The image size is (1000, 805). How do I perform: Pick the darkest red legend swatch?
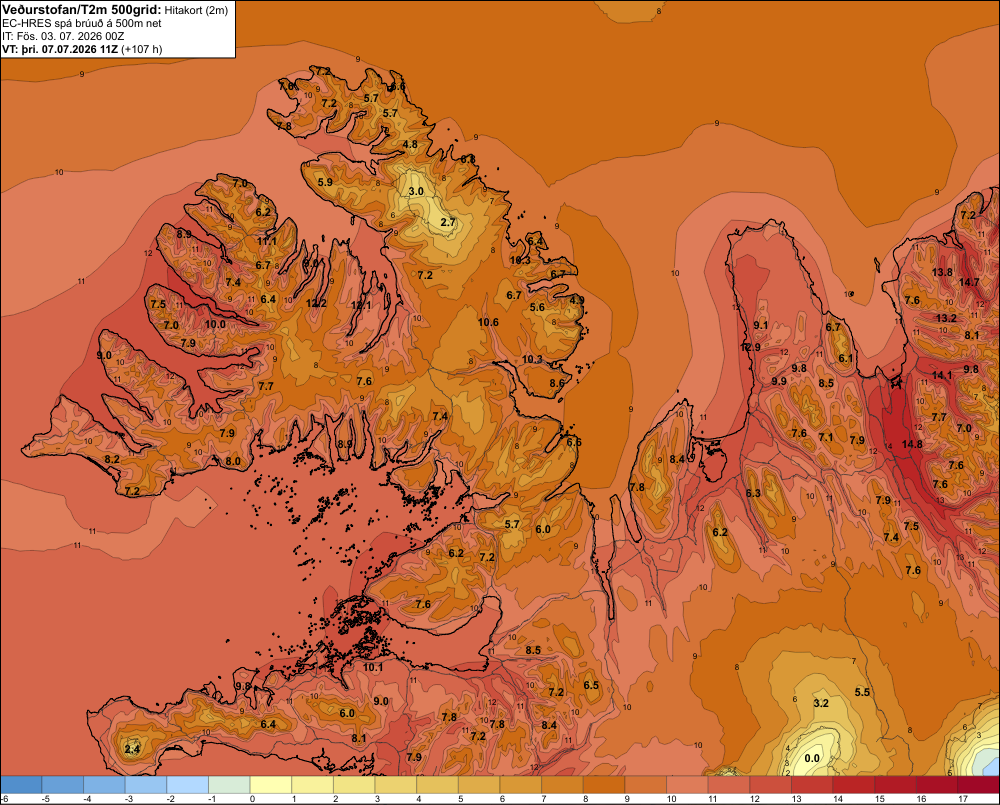tap(979, 785)
